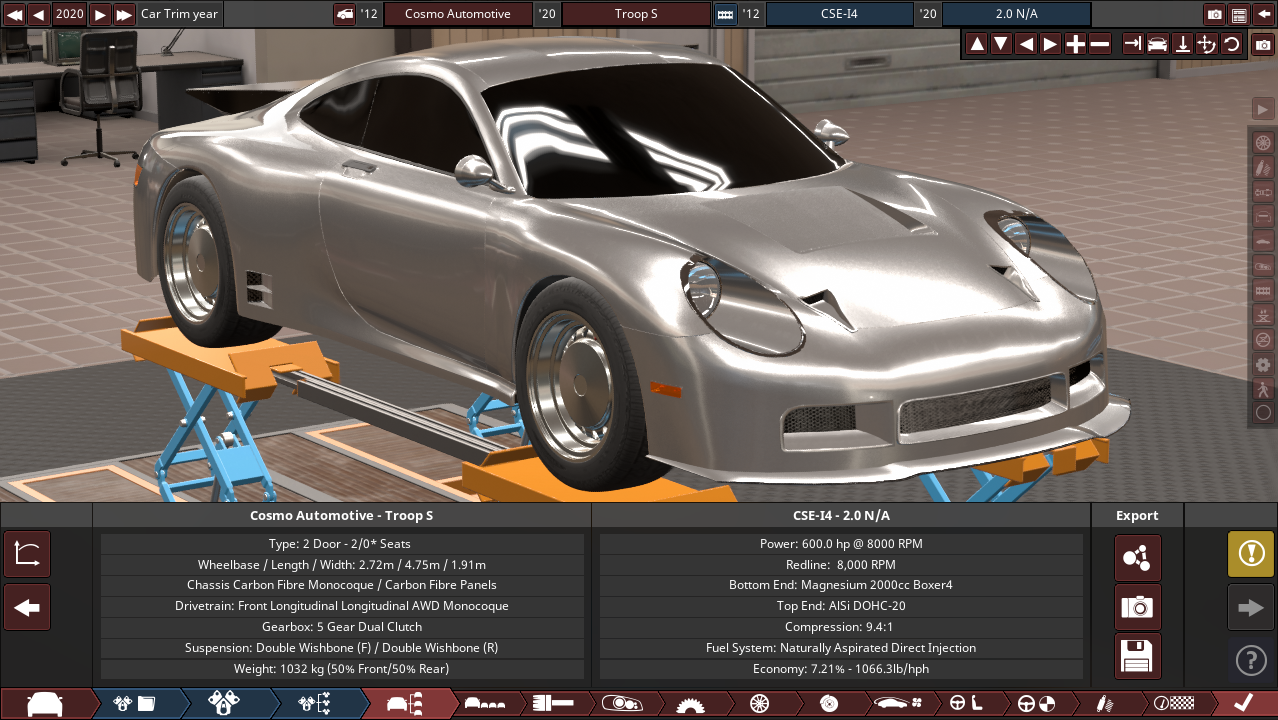This screenshot has height=720, width=1278.
Task: Click the large left arrow back button
Action: (27, 607)
